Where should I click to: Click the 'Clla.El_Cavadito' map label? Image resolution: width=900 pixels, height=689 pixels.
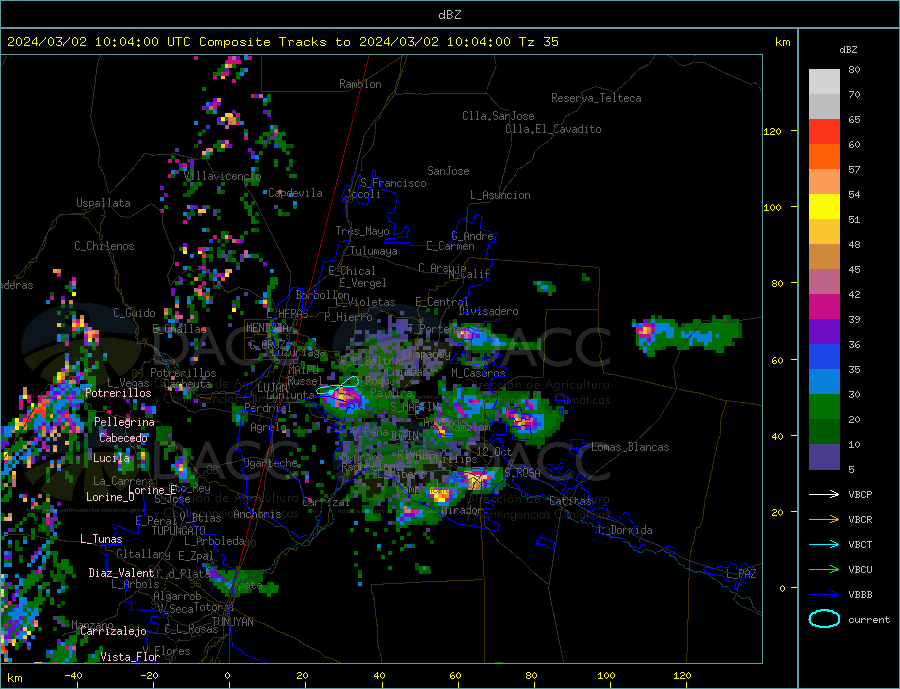coord(553,129)
